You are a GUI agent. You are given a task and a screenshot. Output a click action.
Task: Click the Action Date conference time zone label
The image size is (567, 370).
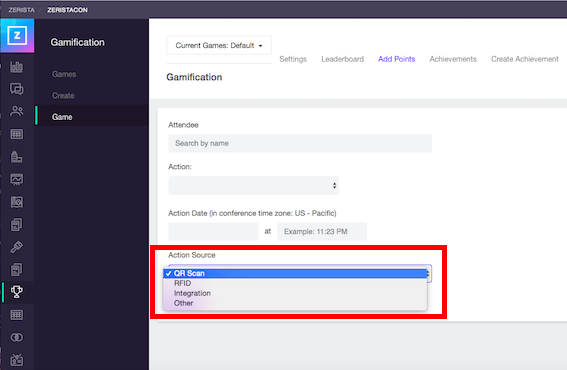click(x=252, y=213)
